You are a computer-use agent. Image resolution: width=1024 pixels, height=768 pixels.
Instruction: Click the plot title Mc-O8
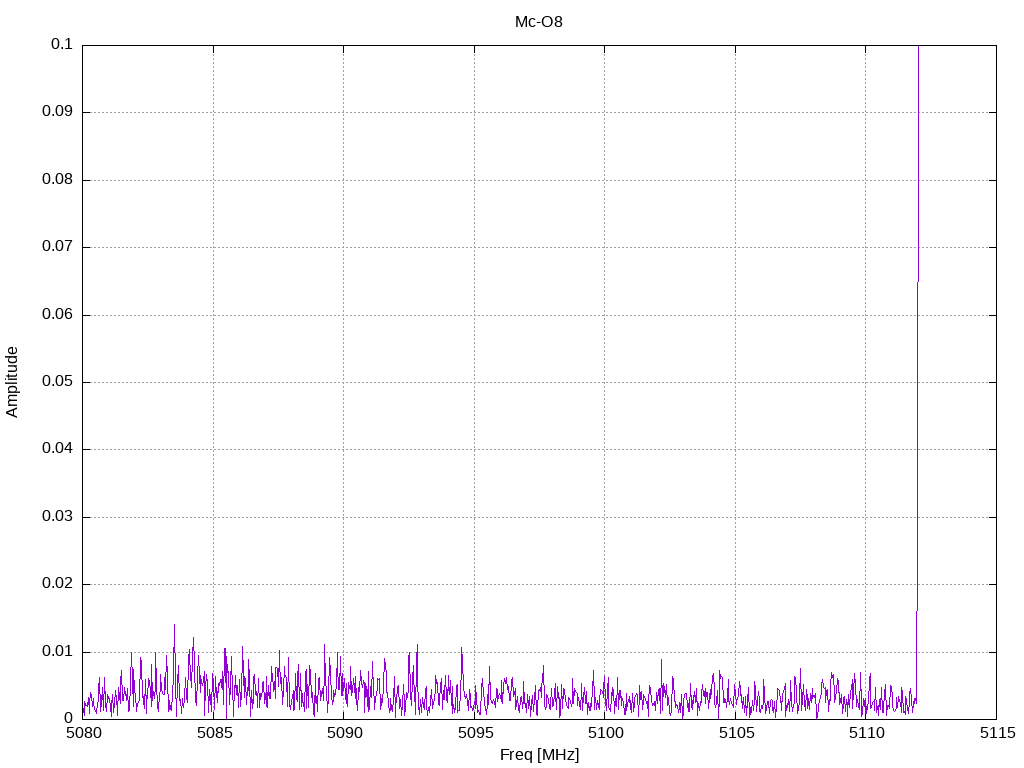tap(538, 21)
